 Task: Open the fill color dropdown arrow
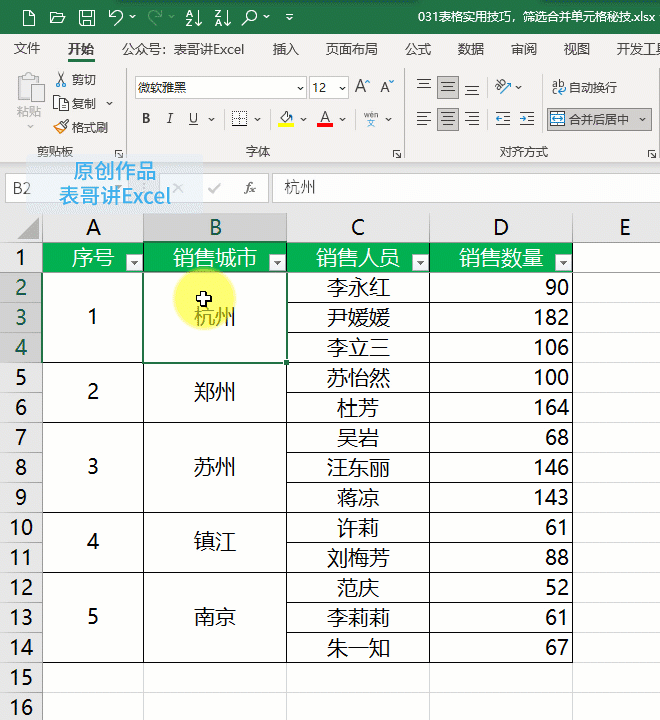click(x=303, y=119)
